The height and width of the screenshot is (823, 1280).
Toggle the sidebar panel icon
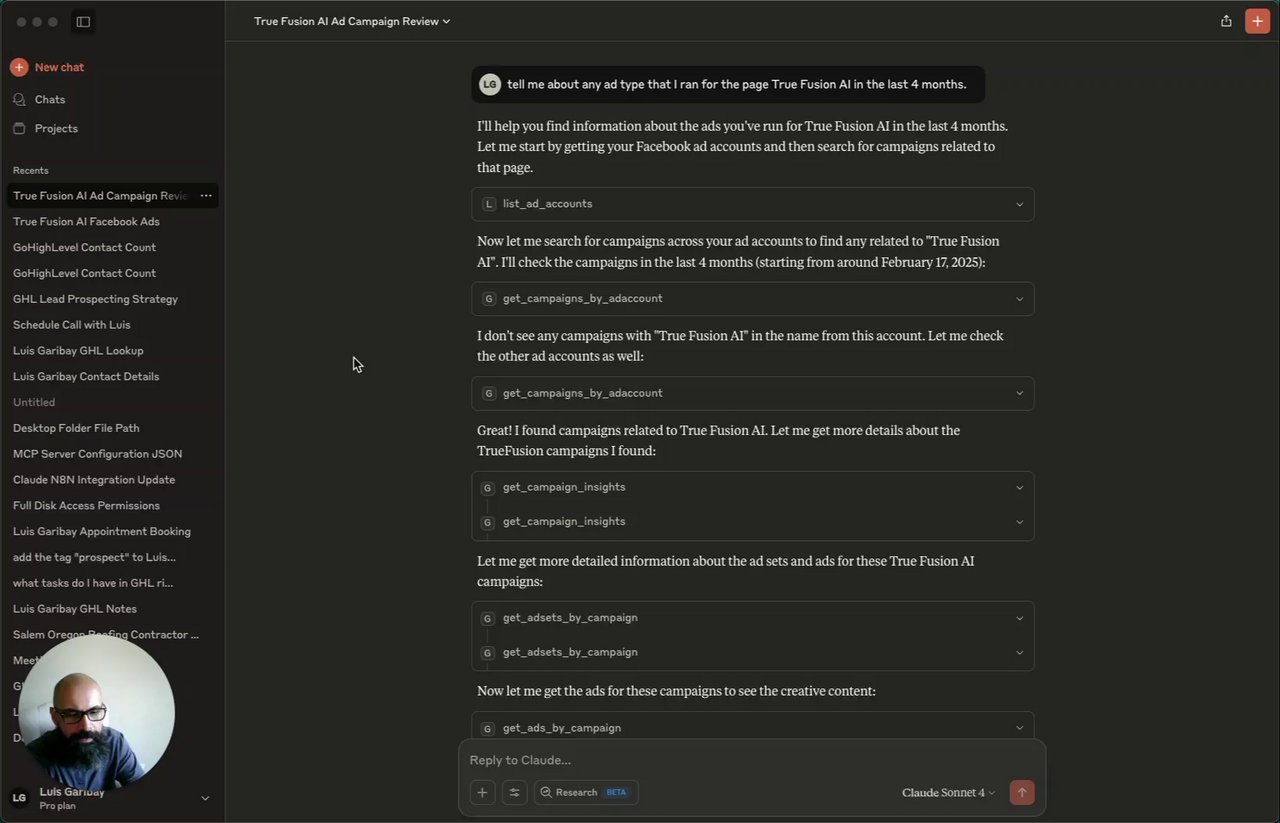click(x=83, y=22)
